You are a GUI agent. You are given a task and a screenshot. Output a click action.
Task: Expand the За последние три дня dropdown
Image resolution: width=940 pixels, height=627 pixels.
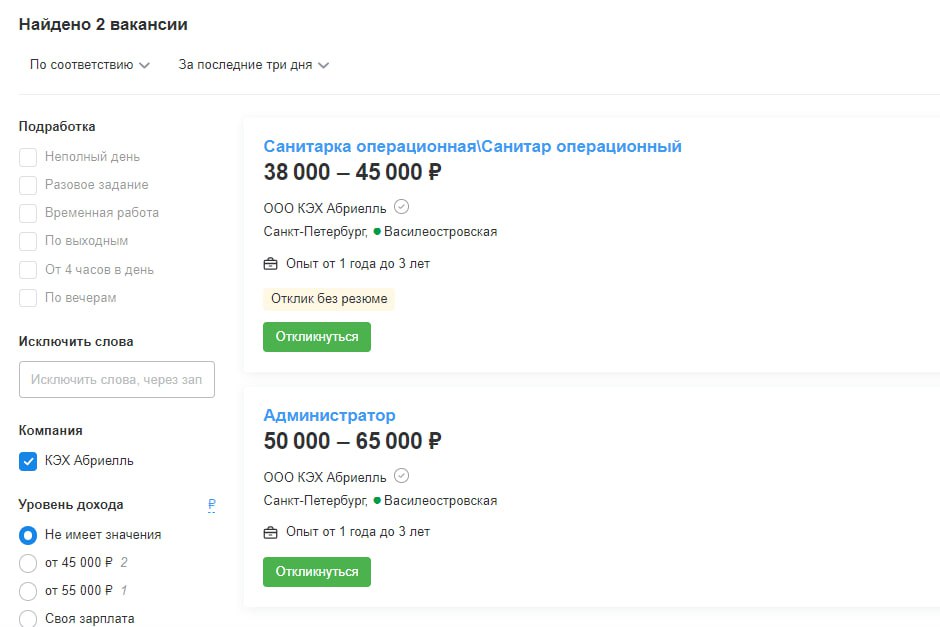(254, 65)
